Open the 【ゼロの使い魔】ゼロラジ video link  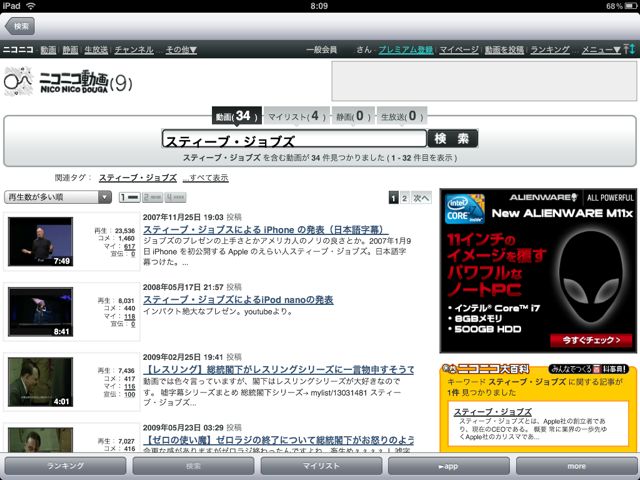(278, 440)
